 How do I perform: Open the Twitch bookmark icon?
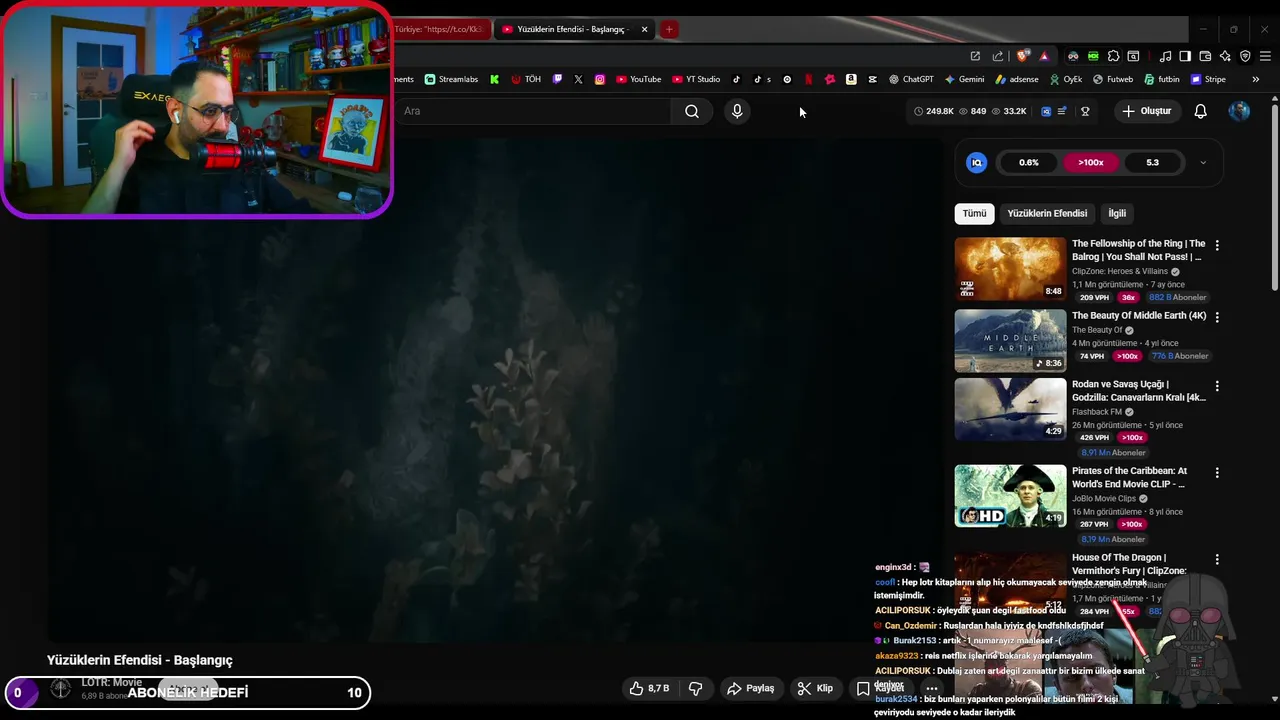(x=557, y=79)
